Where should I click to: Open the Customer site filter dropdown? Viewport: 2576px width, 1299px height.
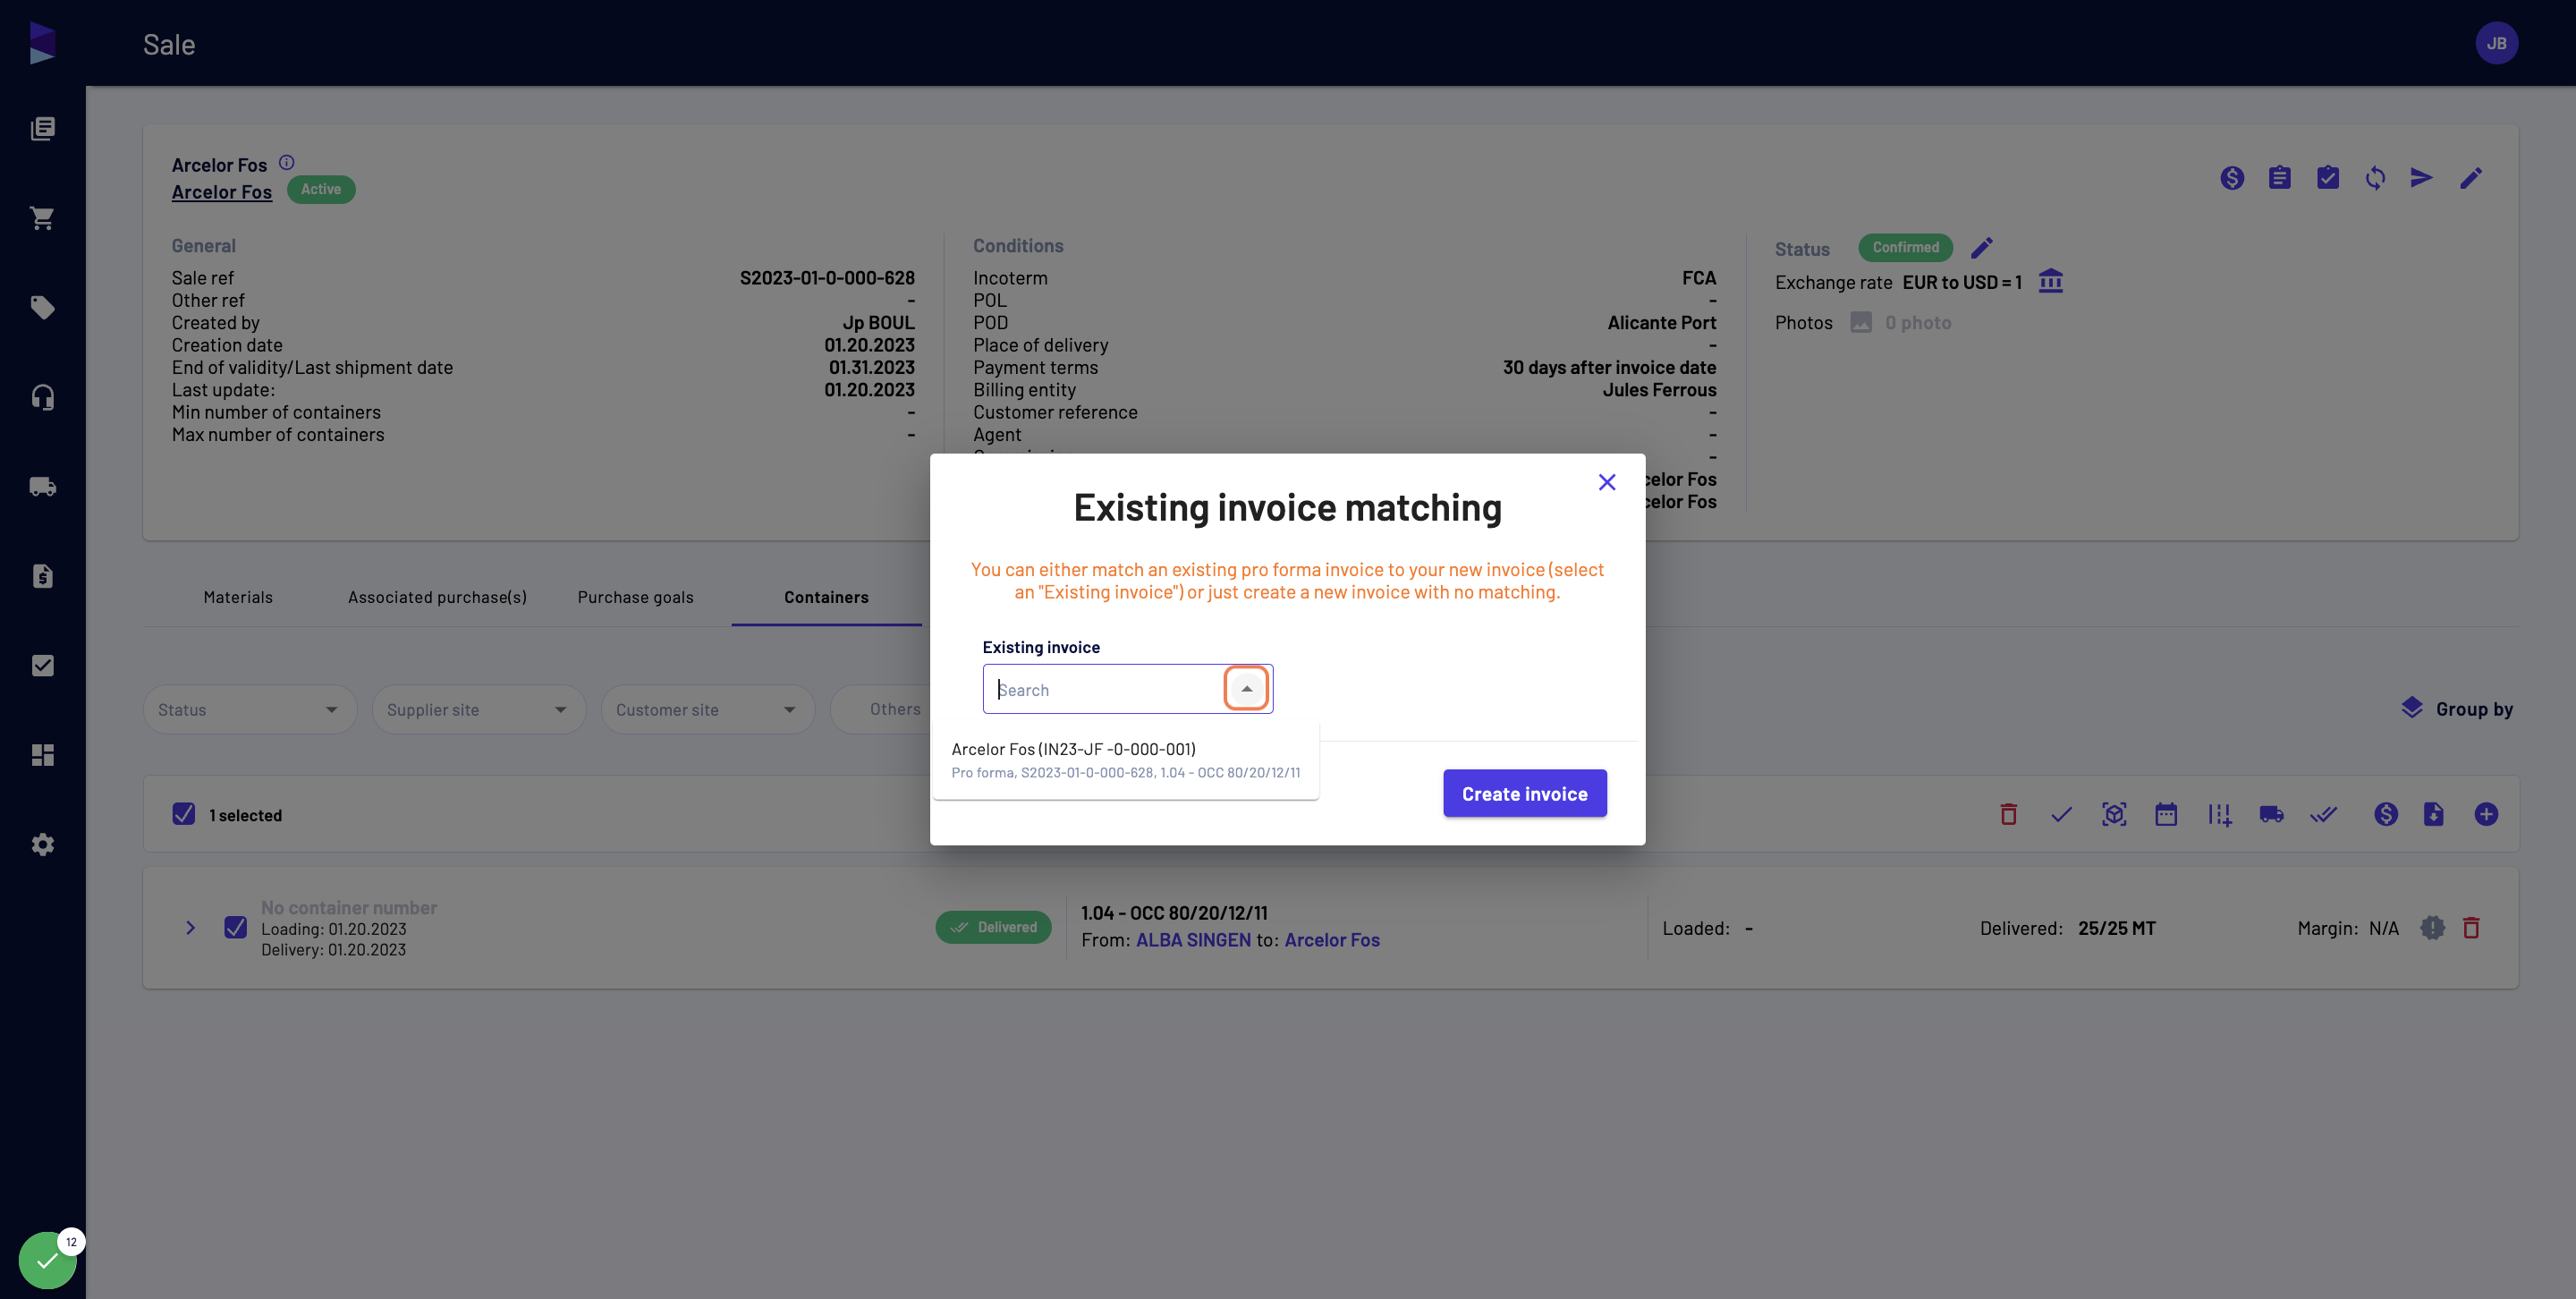[708, 709]
